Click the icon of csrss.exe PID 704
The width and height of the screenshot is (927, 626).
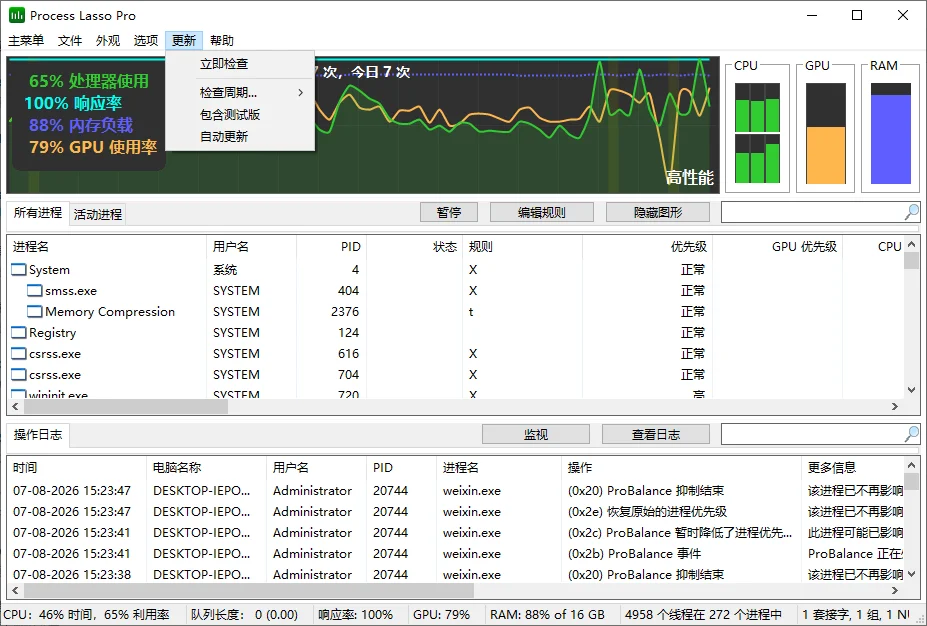(19, 375)
